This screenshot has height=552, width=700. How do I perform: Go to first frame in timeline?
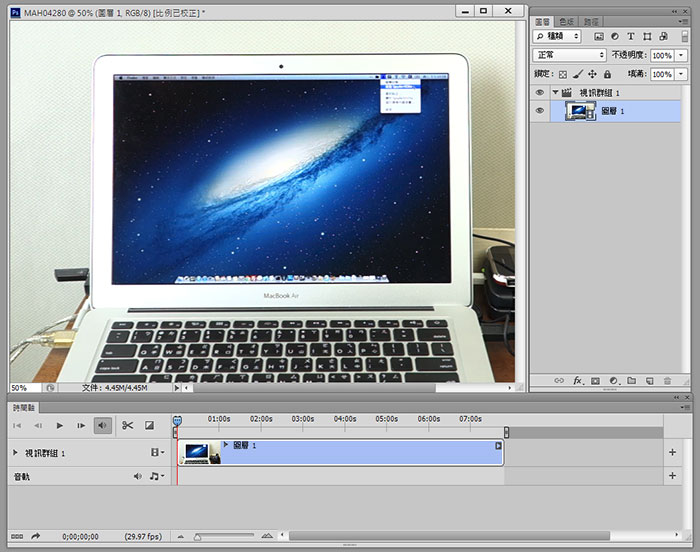pos(17,426)
